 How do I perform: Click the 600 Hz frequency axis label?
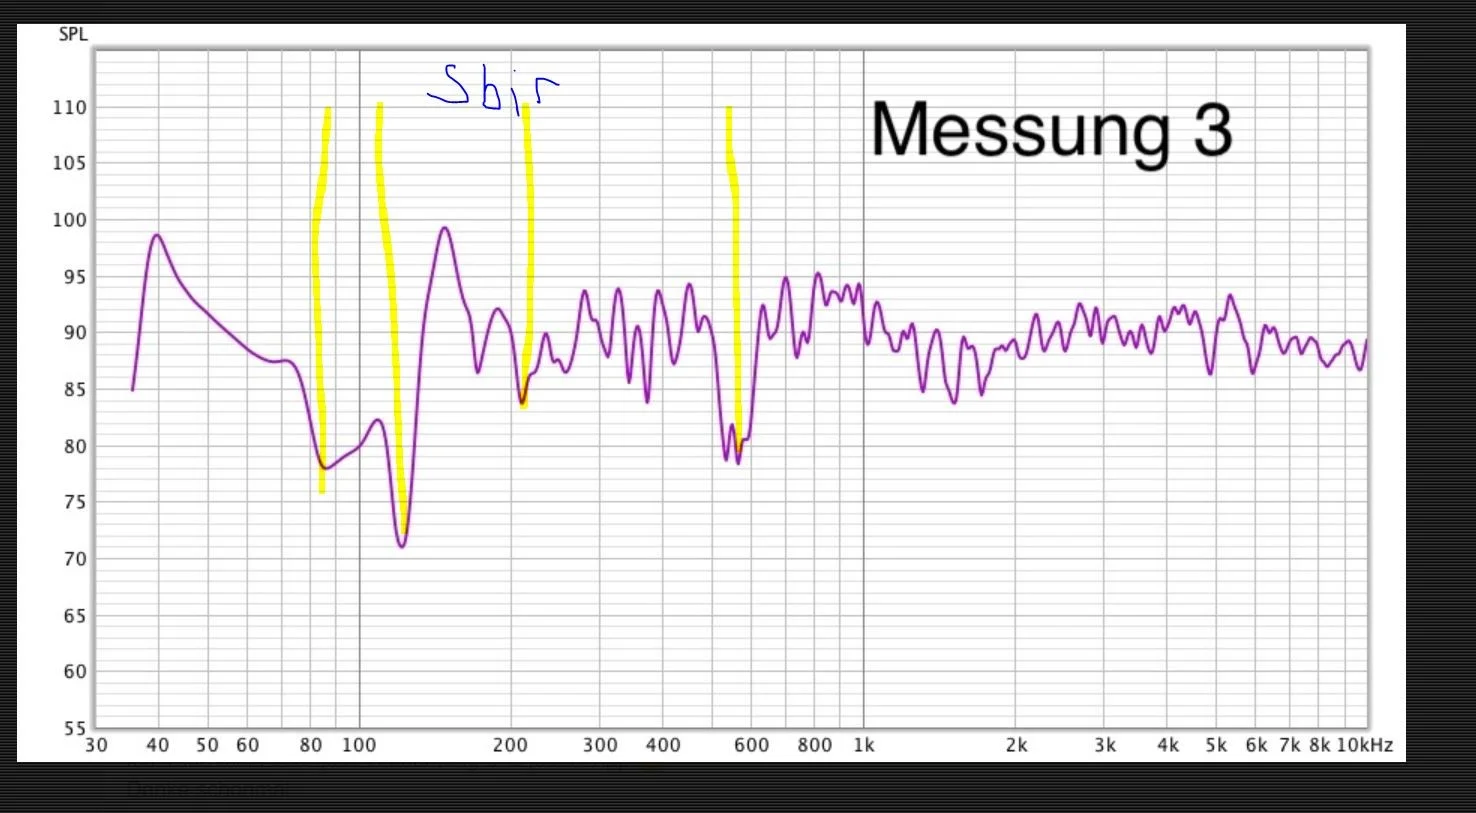752,745
